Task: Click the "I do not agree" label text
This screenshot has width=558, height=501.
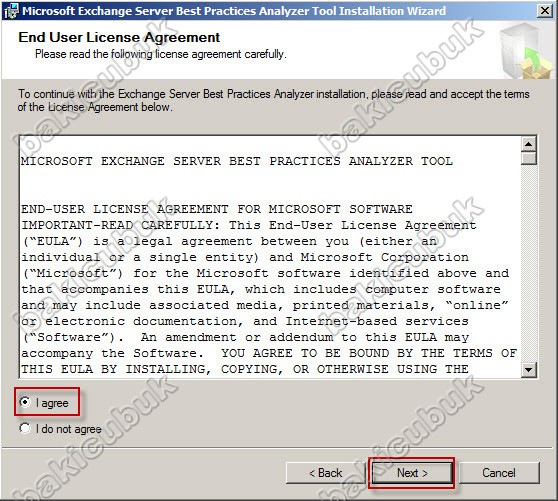Action: [x=69, y=429]
